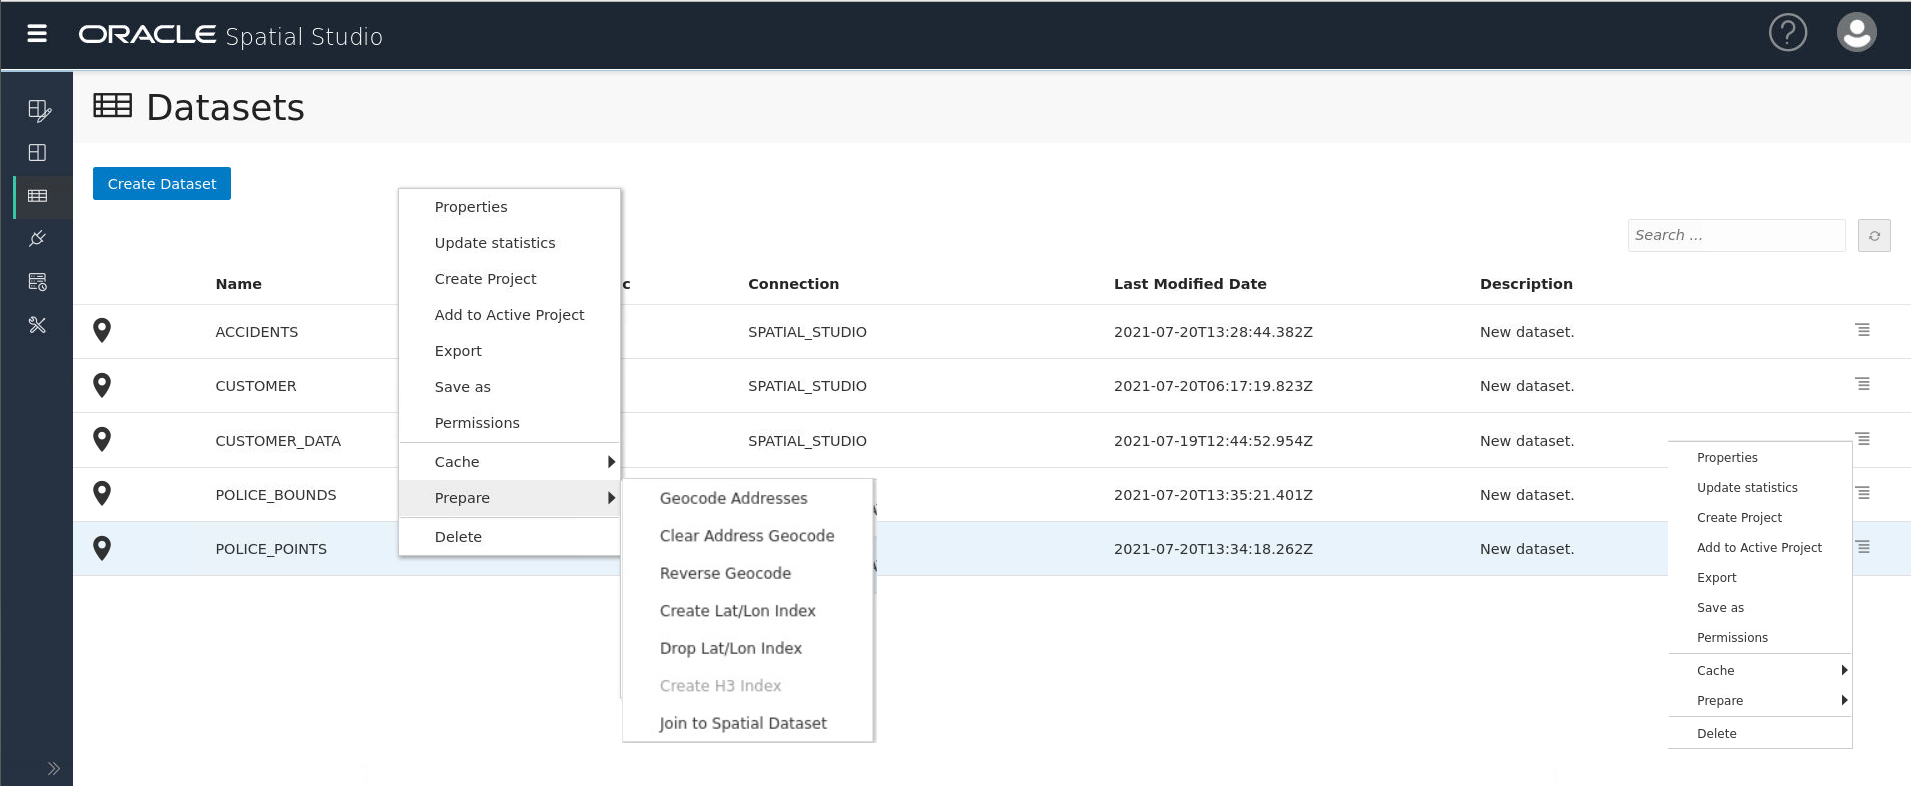Choose Join to Spatial Dataset option

pyautogui.click(x=743, y=723)
